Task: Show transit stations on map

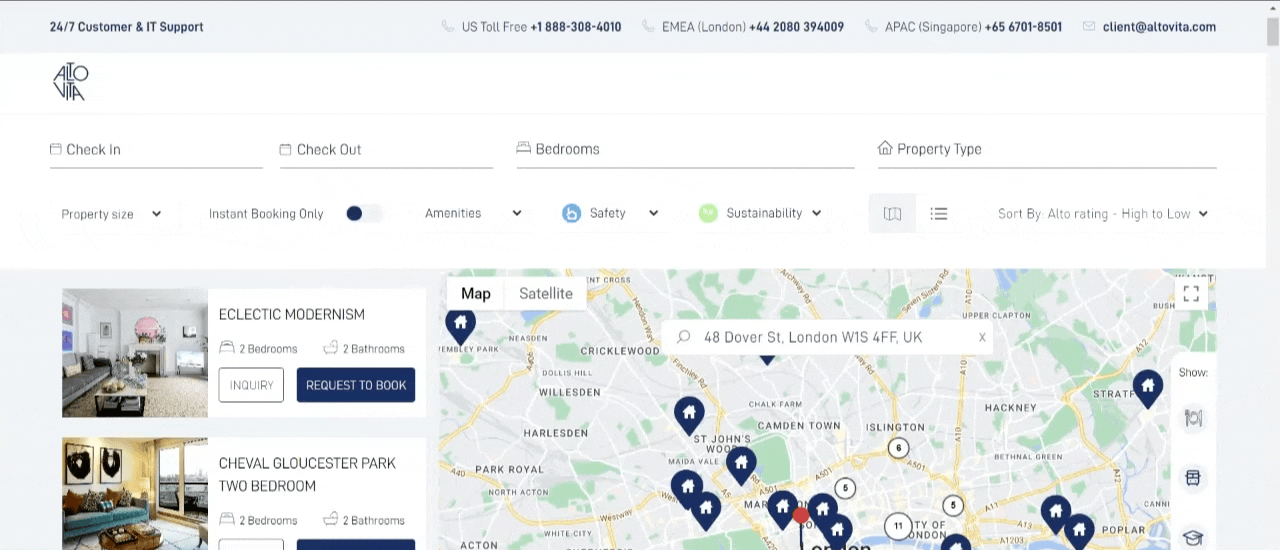Action: pos(1192,478)
